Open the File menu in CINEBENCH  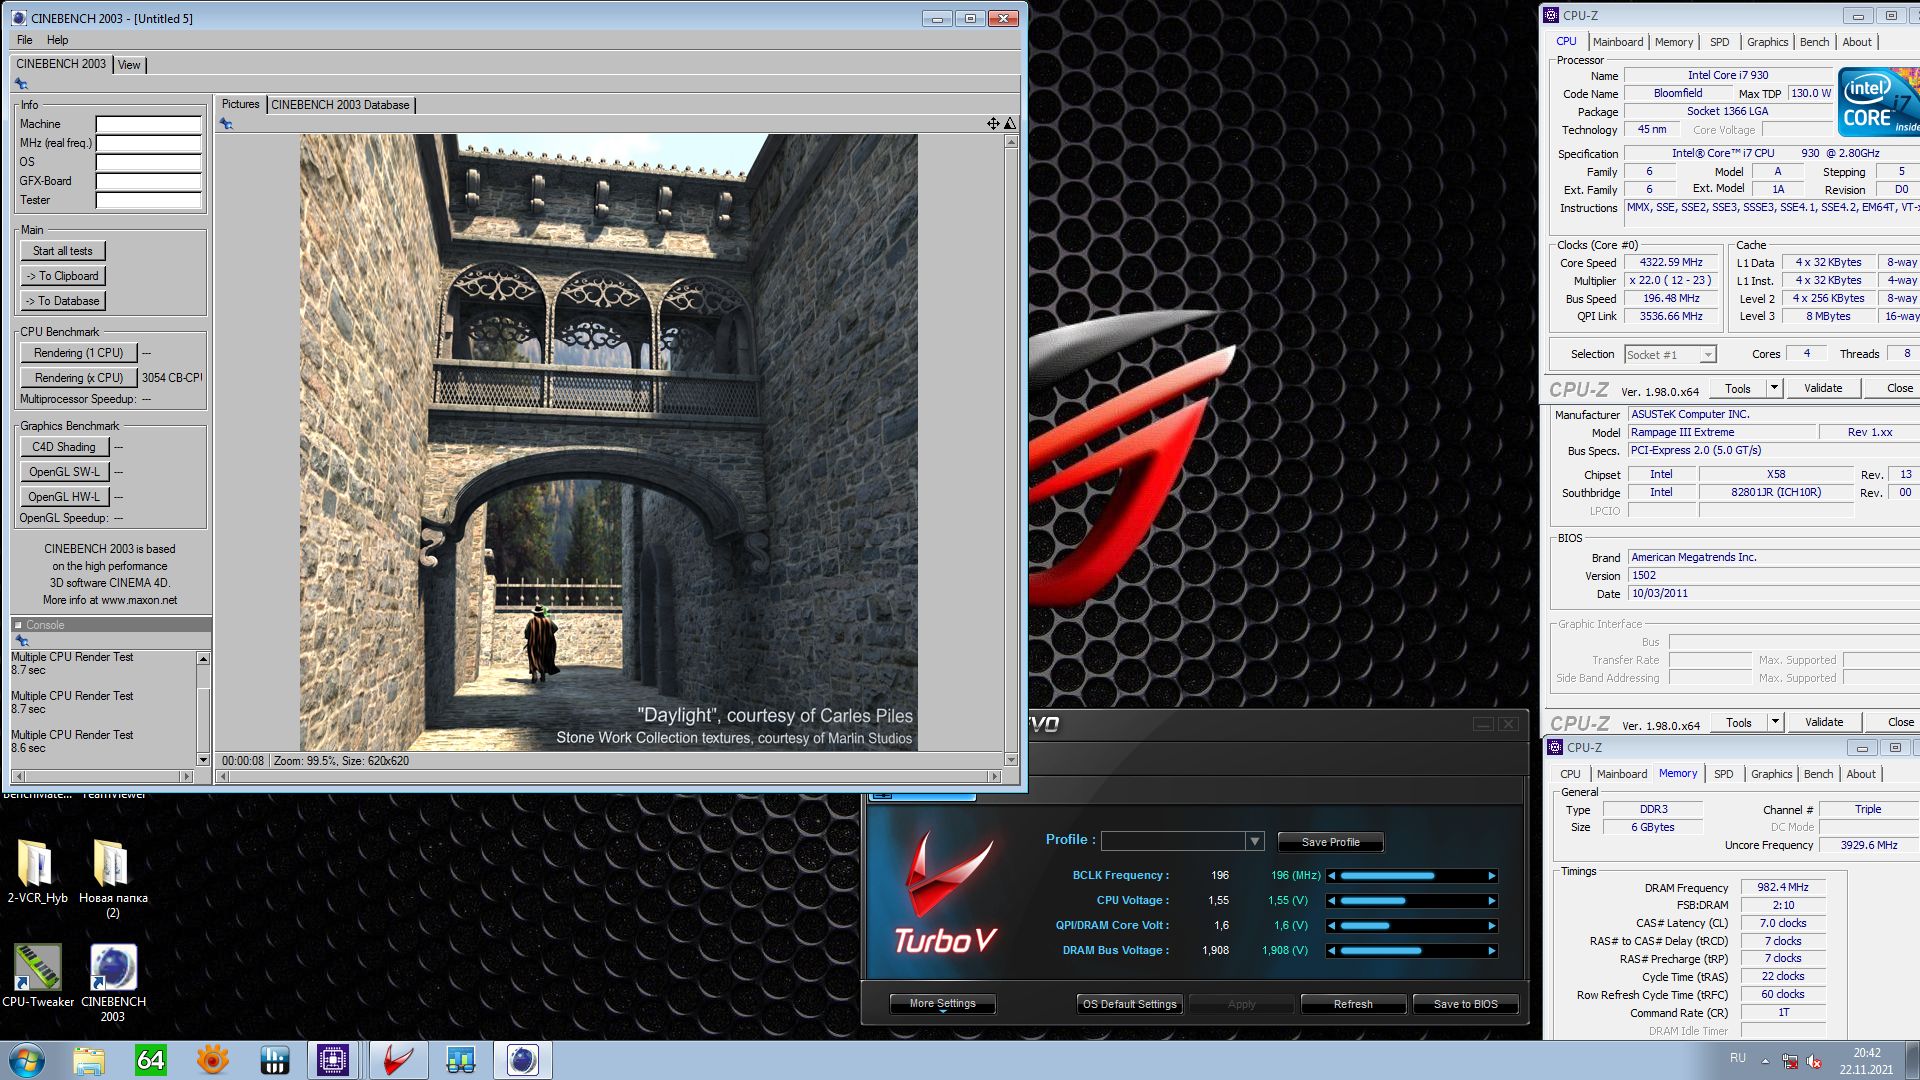pyautogui.click(x=25, y=40)
